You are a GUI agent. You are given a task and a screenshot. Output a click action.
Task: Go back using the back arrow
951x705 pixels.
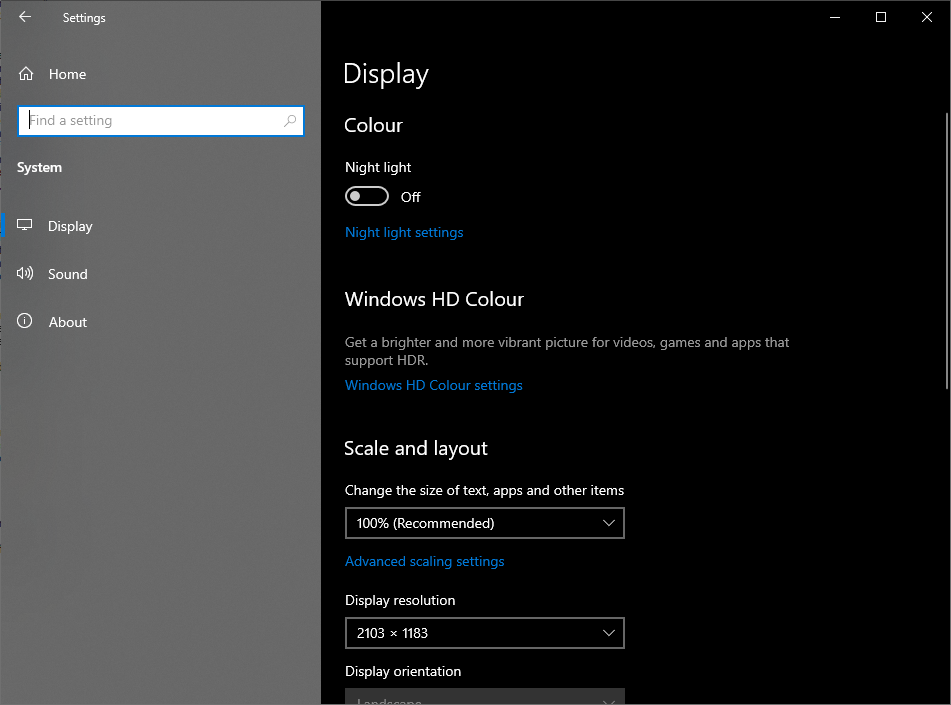coord(25,17)
